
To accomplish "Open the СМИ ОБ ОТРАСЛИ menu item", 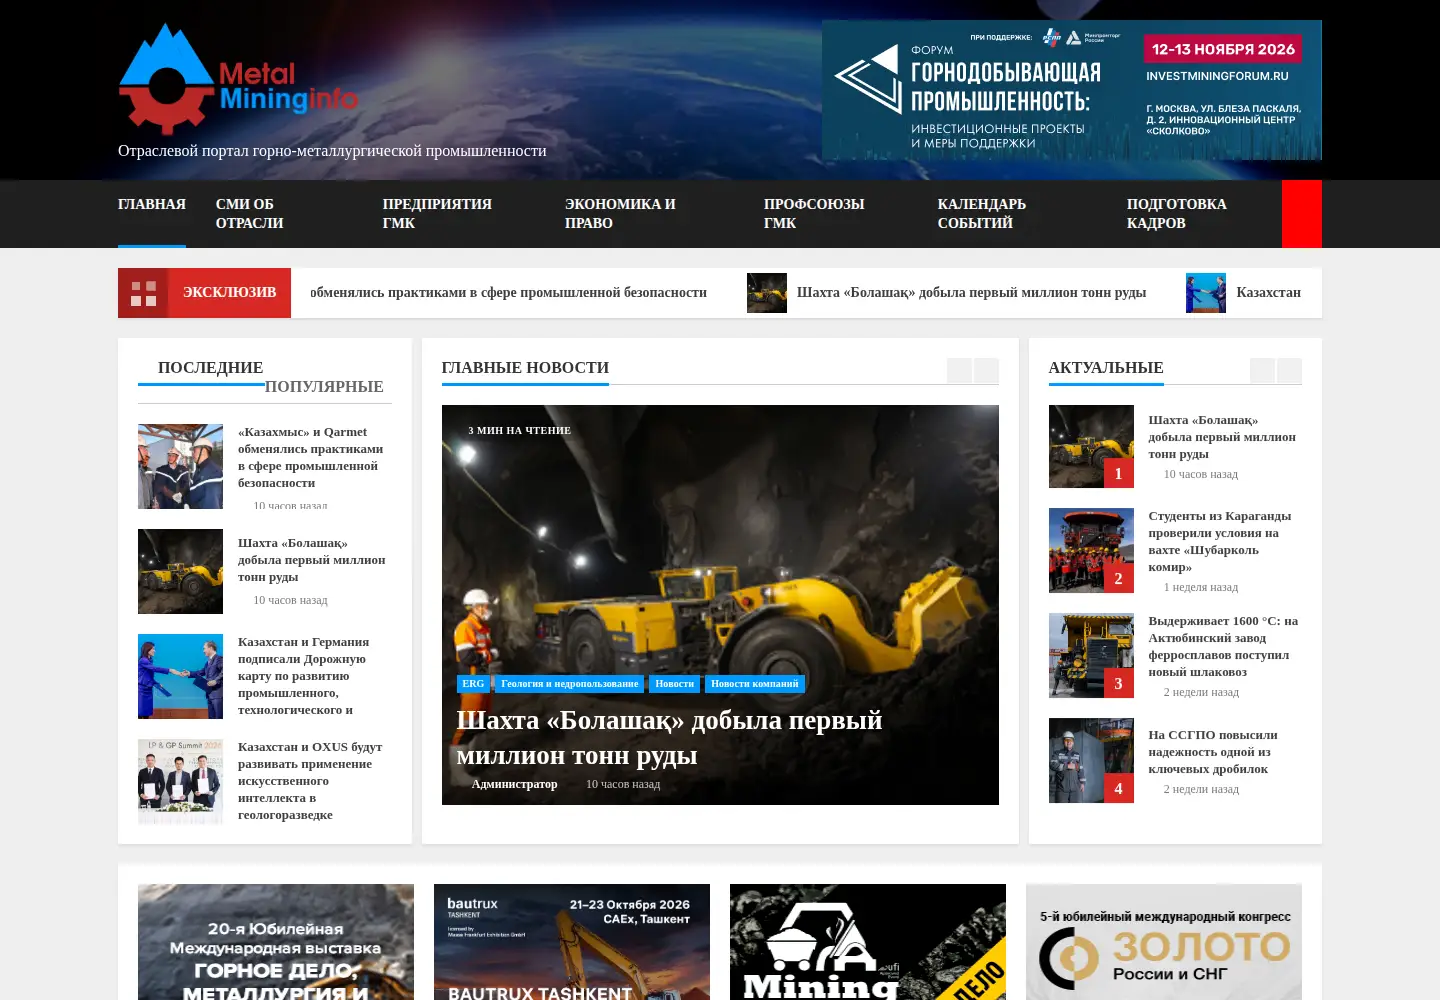I will [250, 213].
